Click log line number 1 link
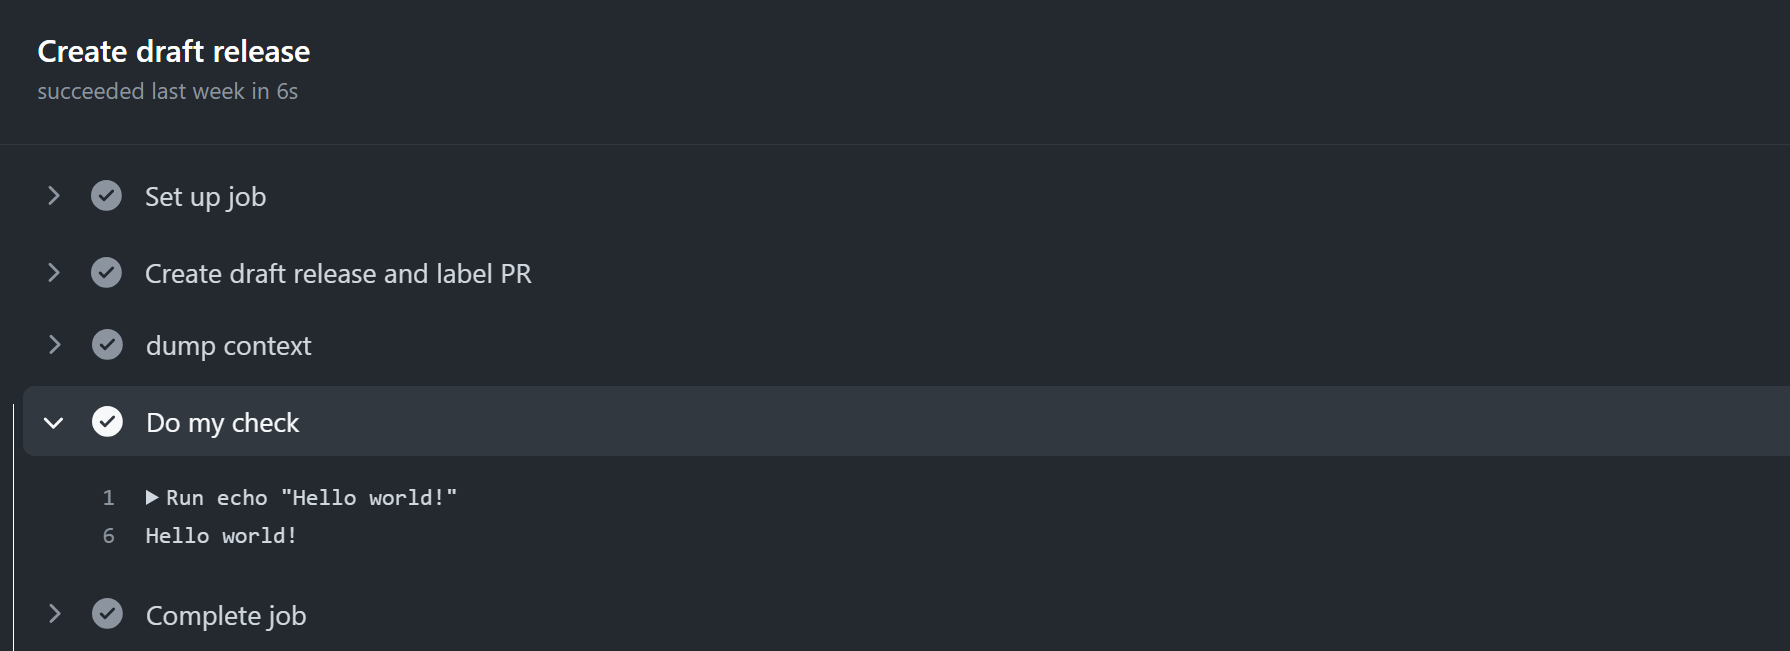This screenshot has height=651, width=1790. (x=108, y=497)
